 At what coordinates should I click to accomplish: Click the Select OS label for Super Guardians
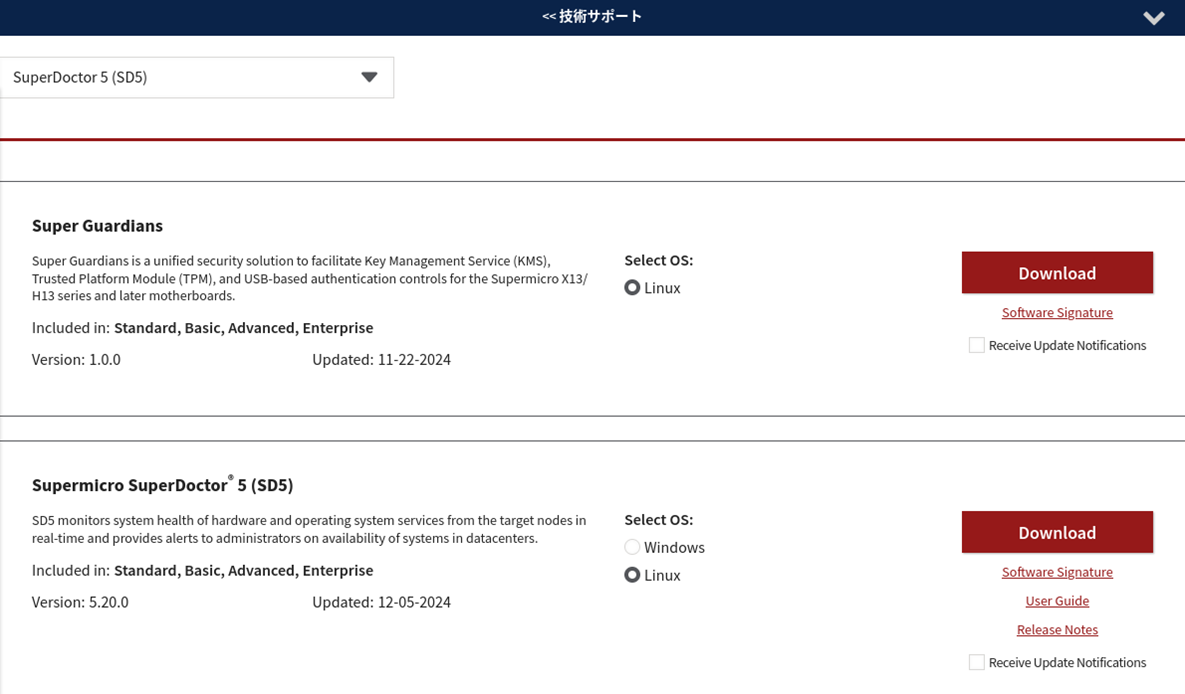click(658, 260)
